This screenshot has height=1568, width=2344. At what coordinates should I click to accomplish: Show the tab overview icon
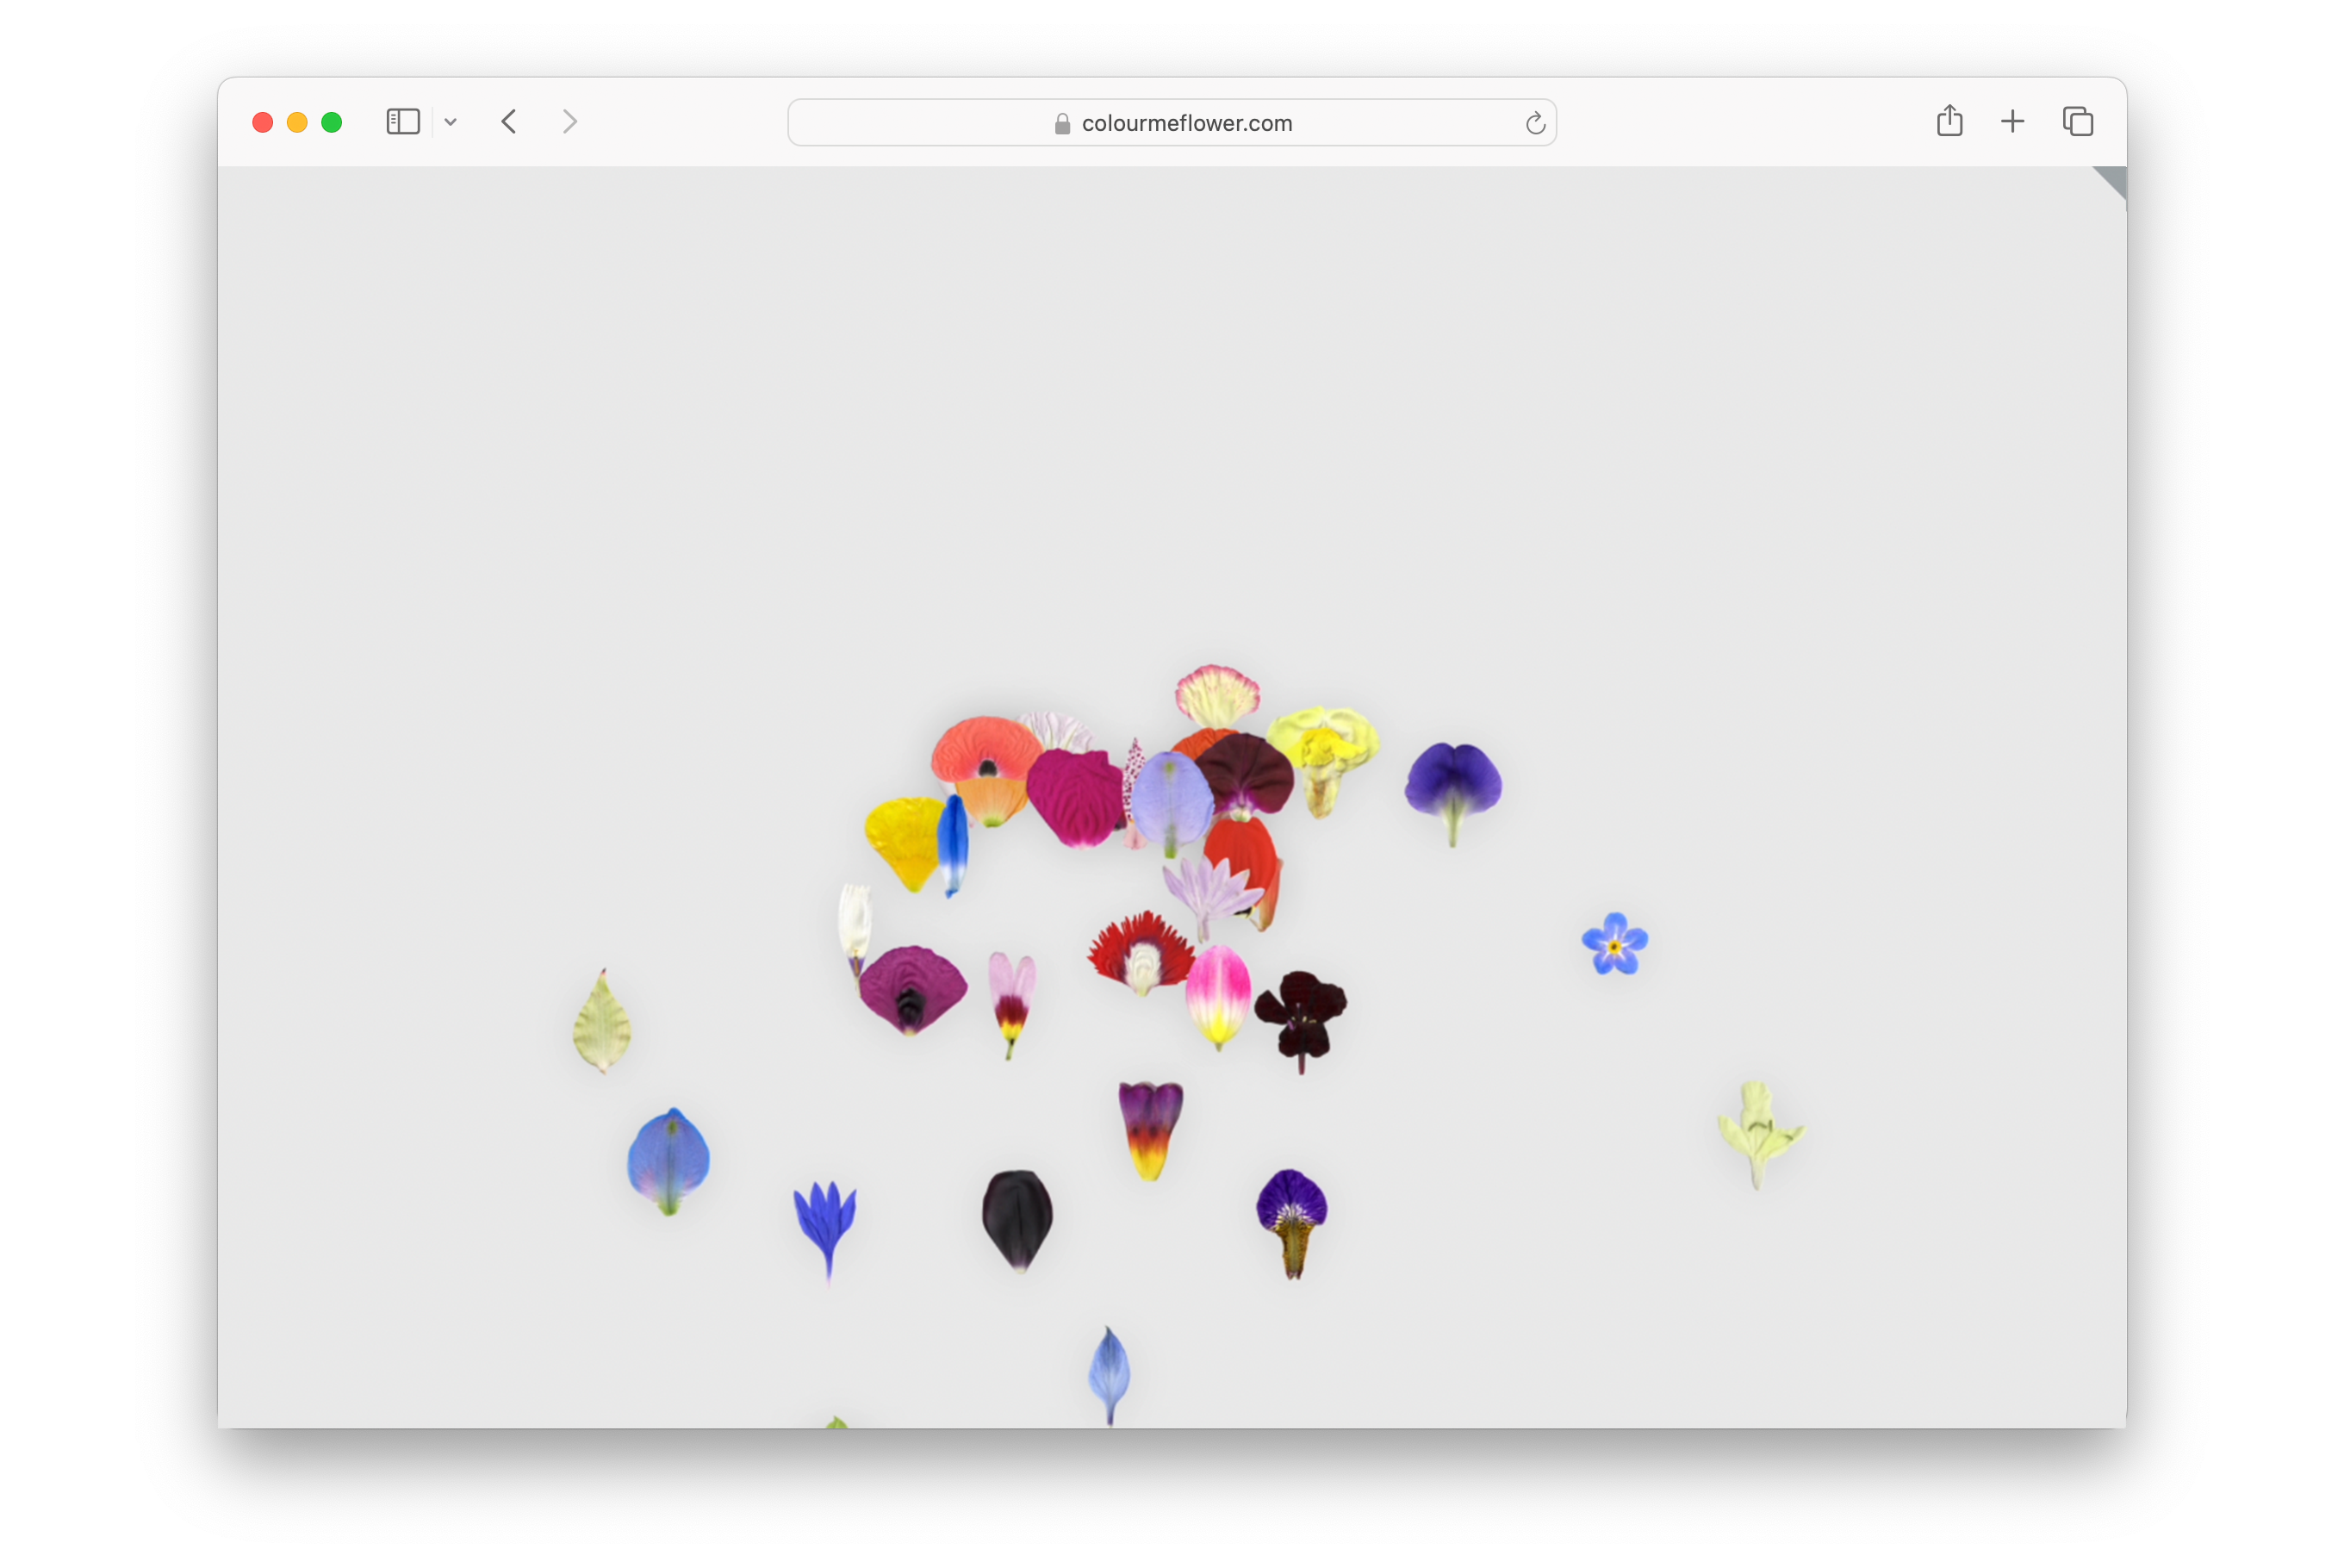pos(2077,122)
